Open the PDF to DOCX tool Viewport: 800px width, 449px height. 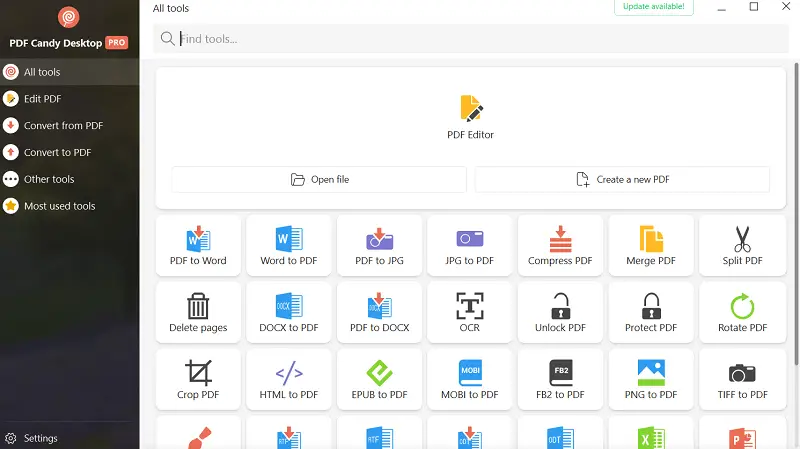tap(379, 312)
